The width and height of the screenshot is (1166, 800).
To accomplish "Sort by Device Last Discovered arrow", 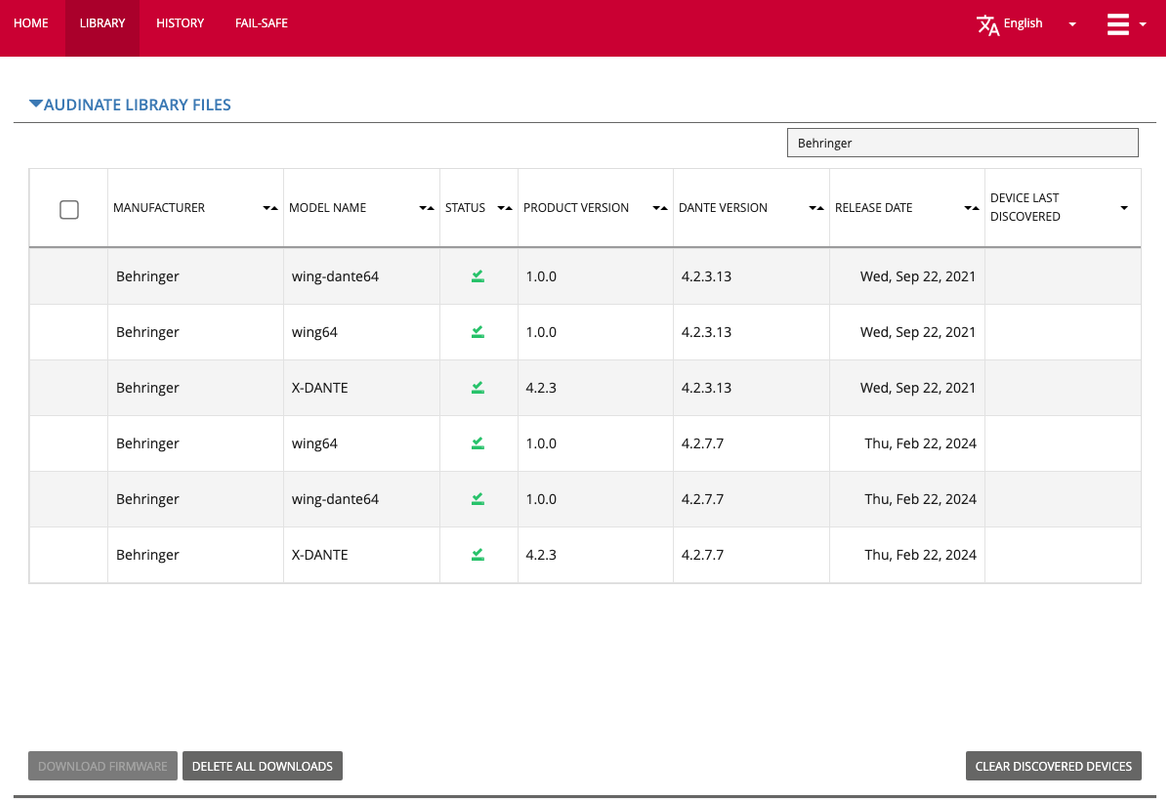I will (x=1124, y=208).
